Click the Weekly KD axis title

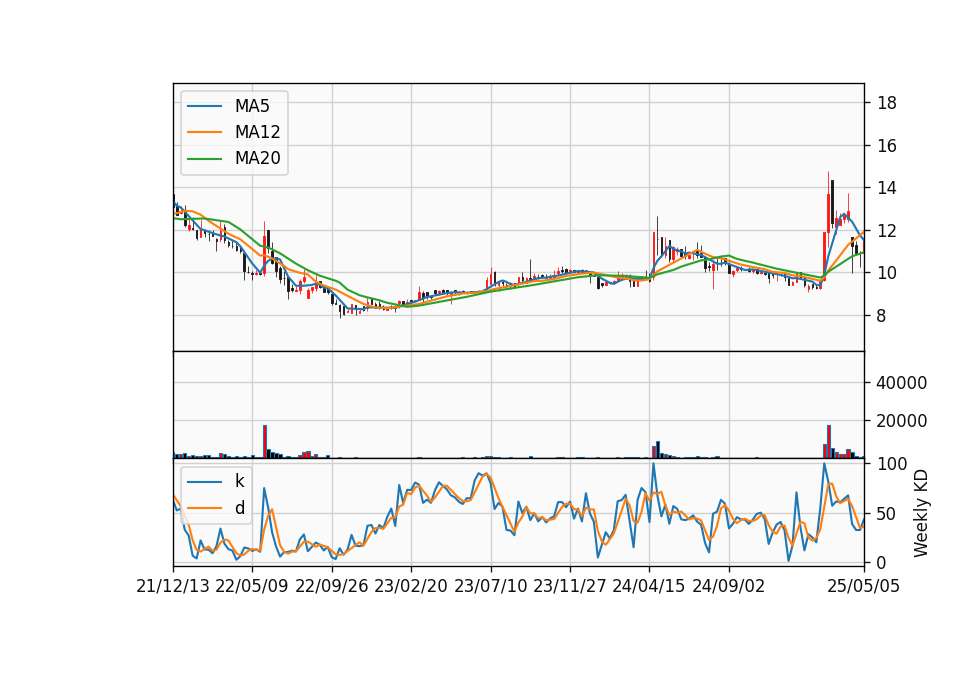(920, 514)
